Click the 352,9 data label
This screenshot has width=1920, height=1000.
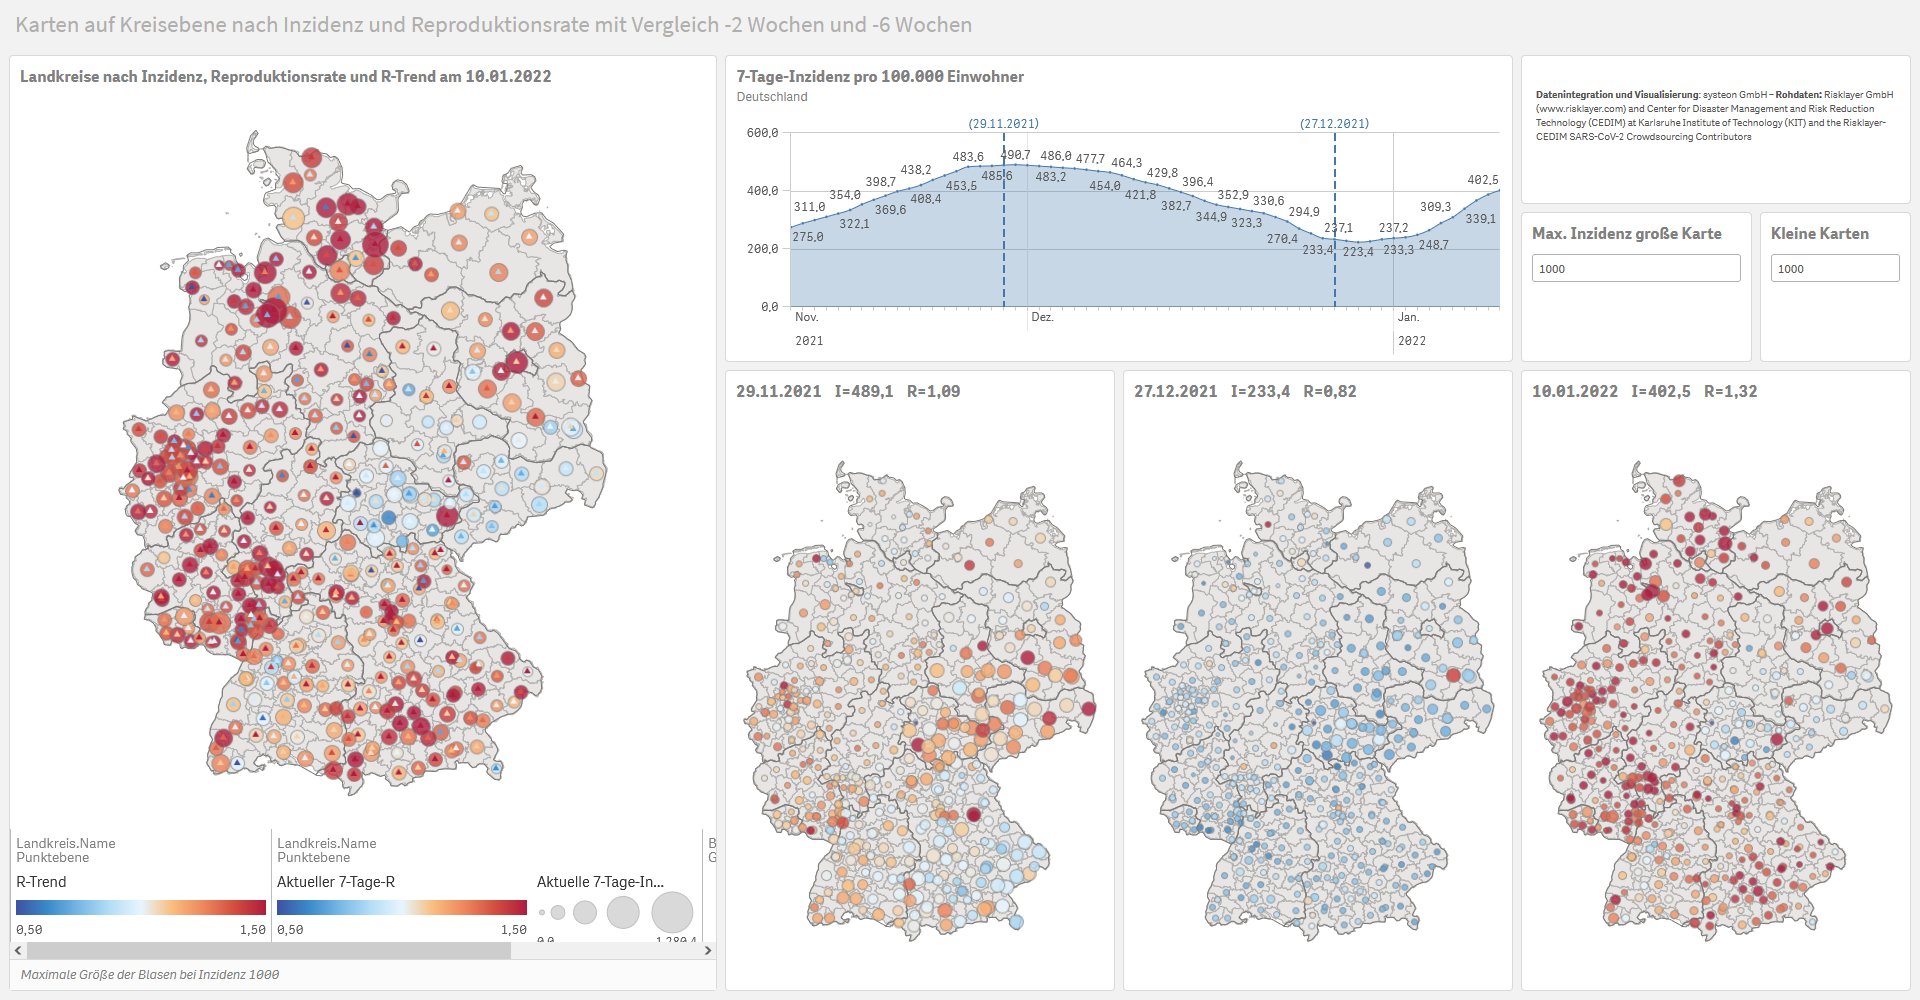pos(1233,195)
